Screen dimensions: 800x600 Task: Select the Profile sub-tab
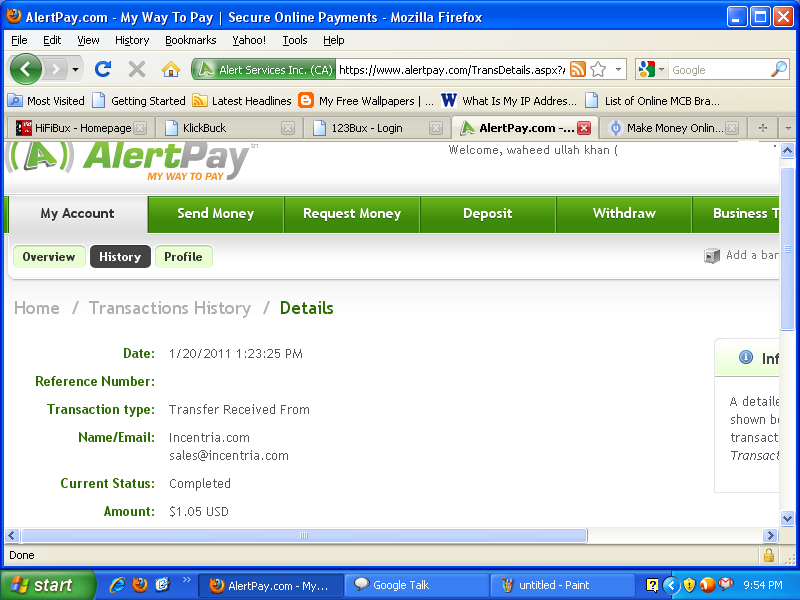point(183,257)
